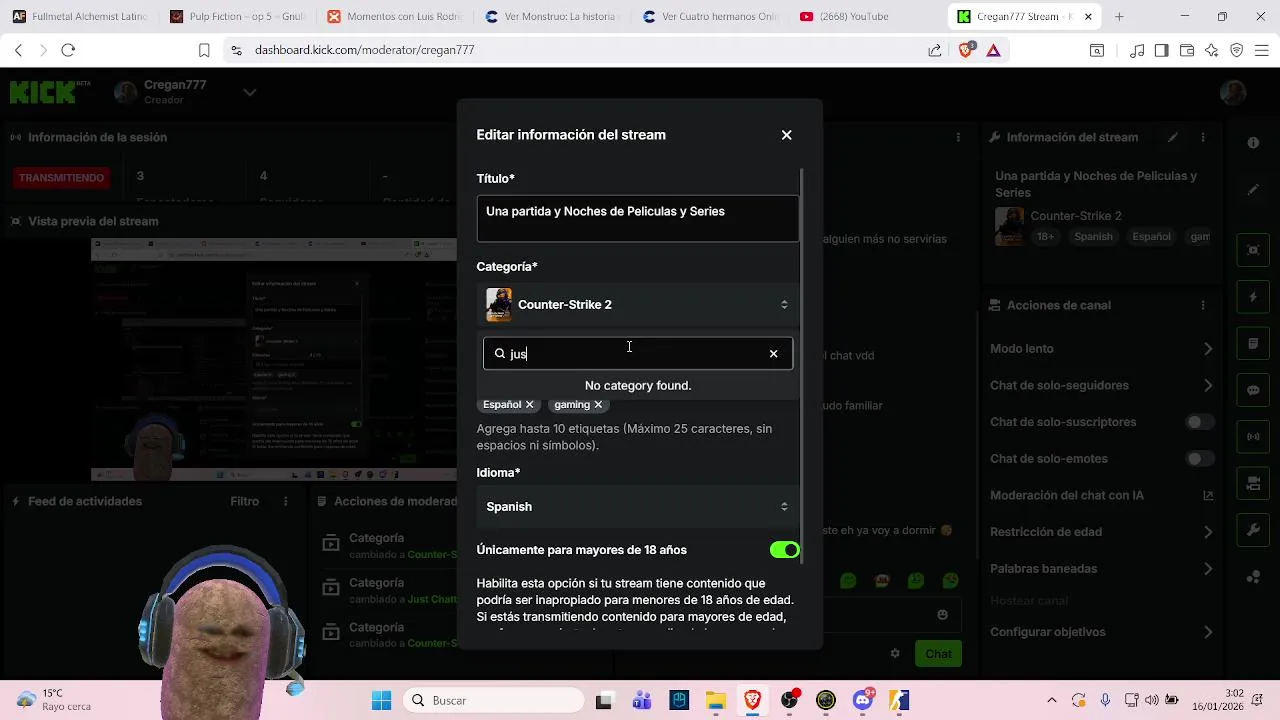Click the info icon in right sidebar

tap(1253, 143)
